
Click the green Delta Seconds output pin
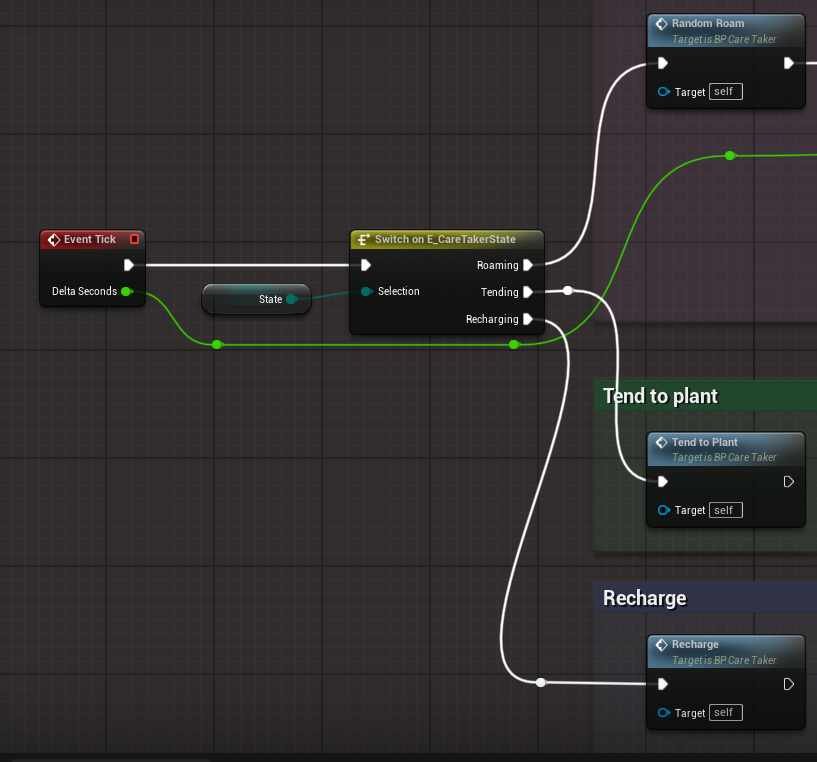126,291
